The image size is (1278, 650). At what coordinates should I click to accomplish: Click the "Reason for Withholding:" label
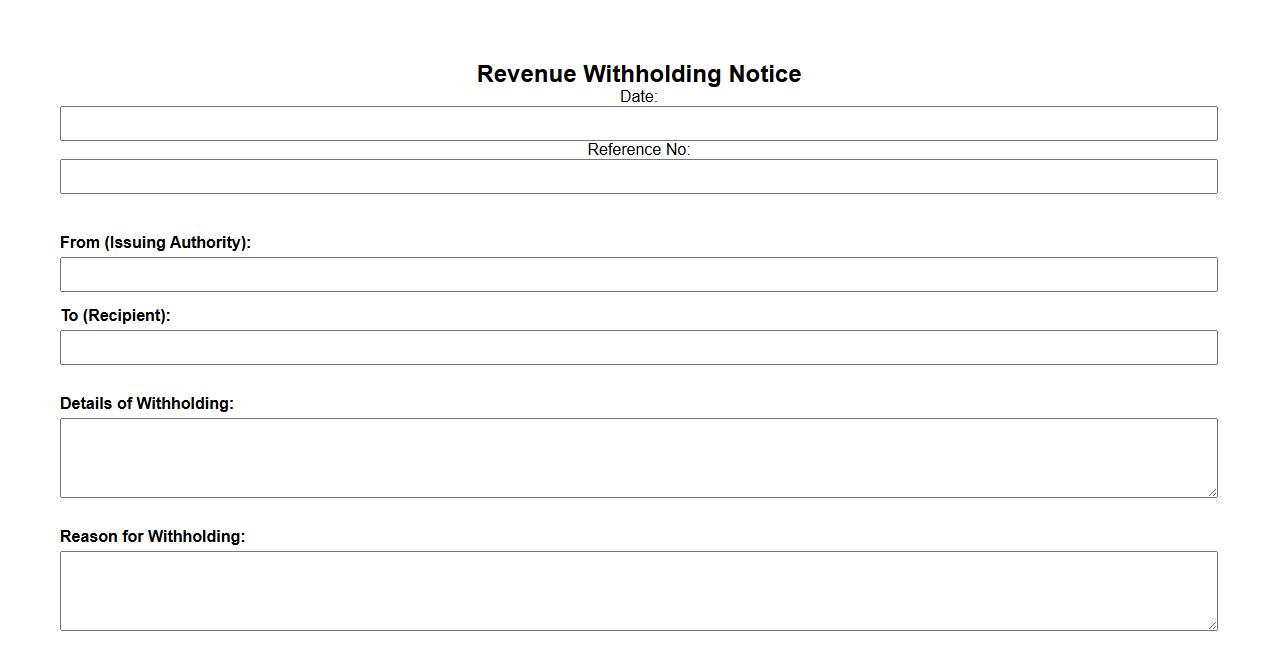pyautogui.click(x=152, y=537)
